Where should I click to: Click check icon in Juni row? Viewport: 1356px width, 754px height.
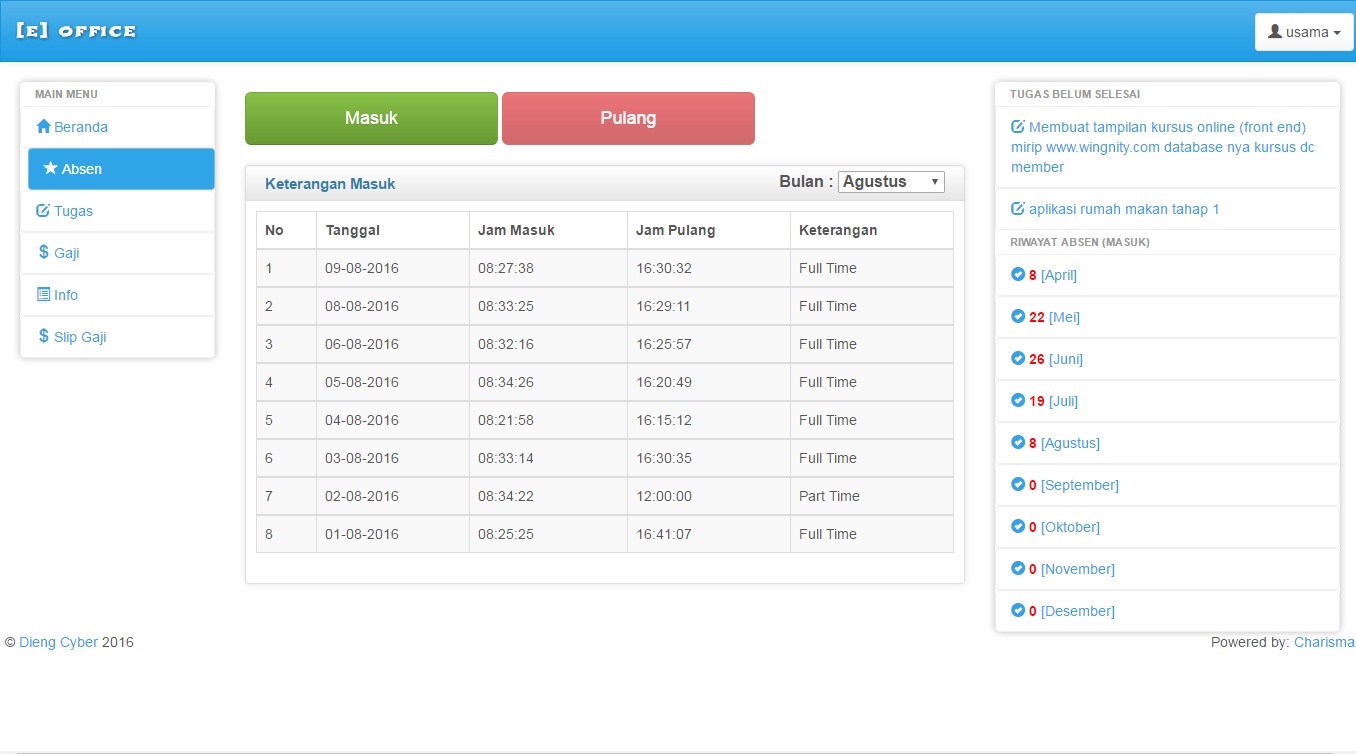[1018, 359]
